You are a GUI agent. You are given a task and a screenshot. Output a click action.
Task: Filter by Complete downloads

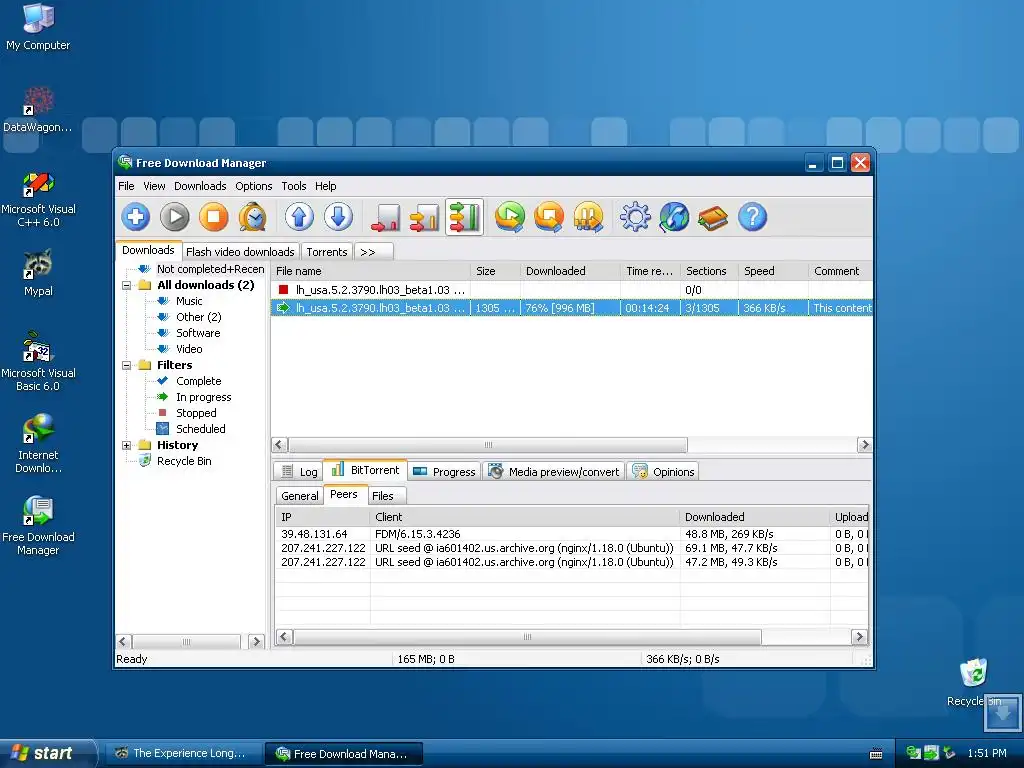click(x=199, y=381)
